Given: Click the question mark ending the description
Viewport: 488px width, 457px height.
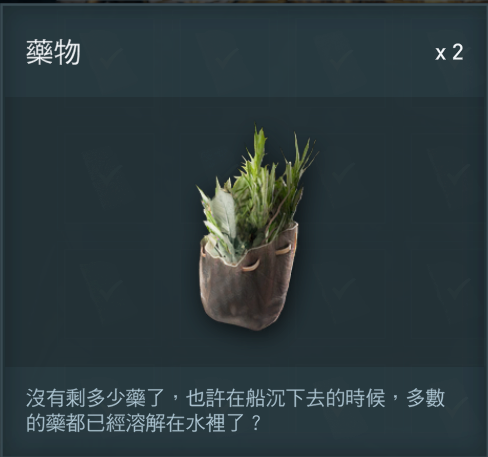Looking at the screenshot, I should tap(256, 423).
